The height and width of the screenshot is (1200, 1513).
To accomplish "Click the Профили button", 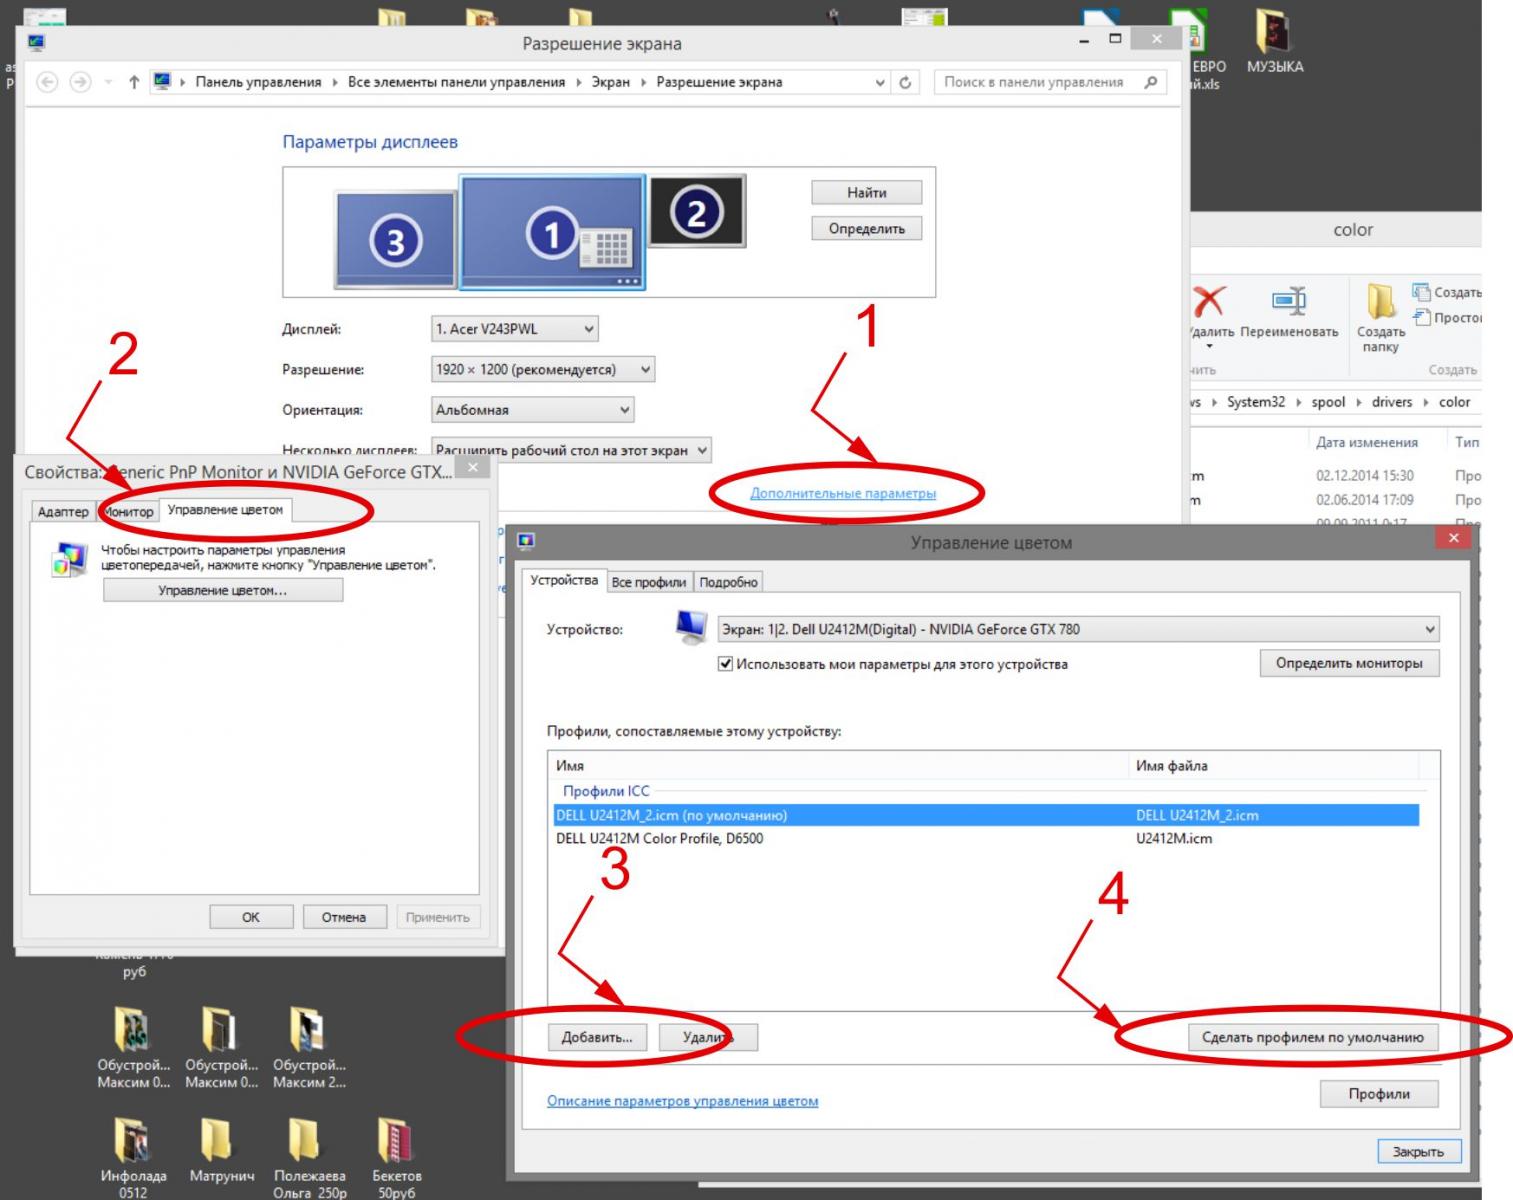I will [x=1379, y=1094].
